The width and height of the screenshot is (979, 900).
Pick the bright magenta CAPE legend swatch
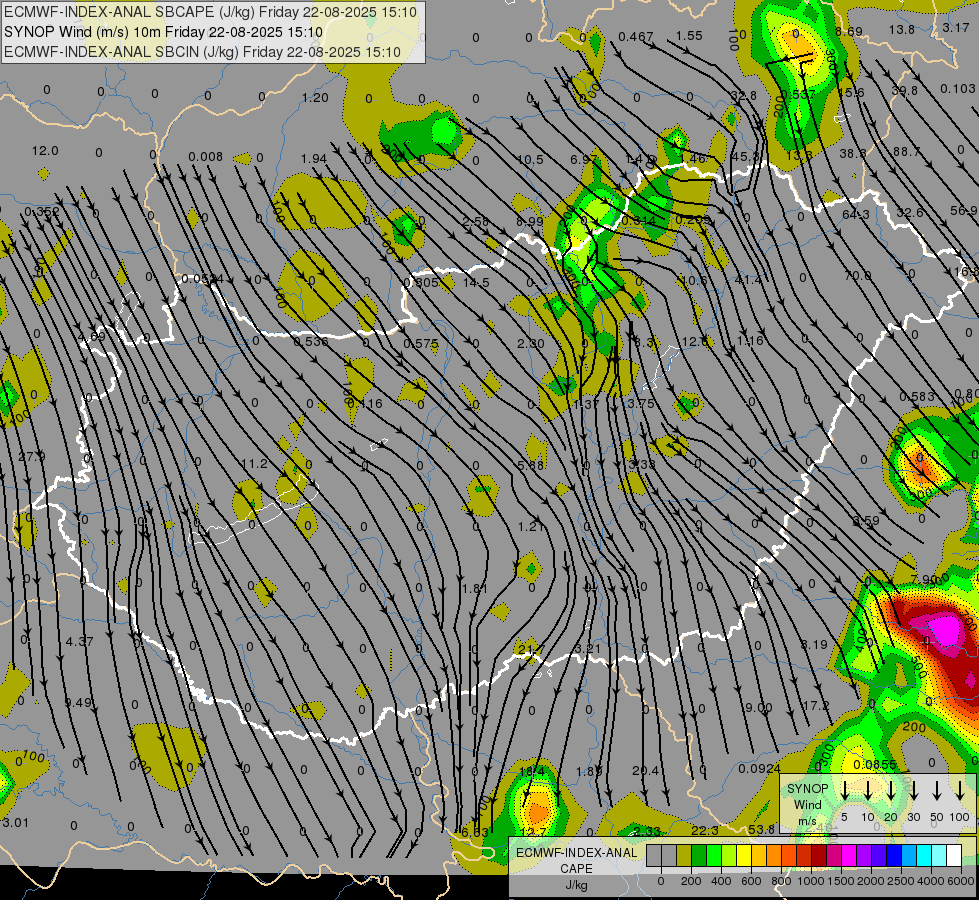click(849, 855)
